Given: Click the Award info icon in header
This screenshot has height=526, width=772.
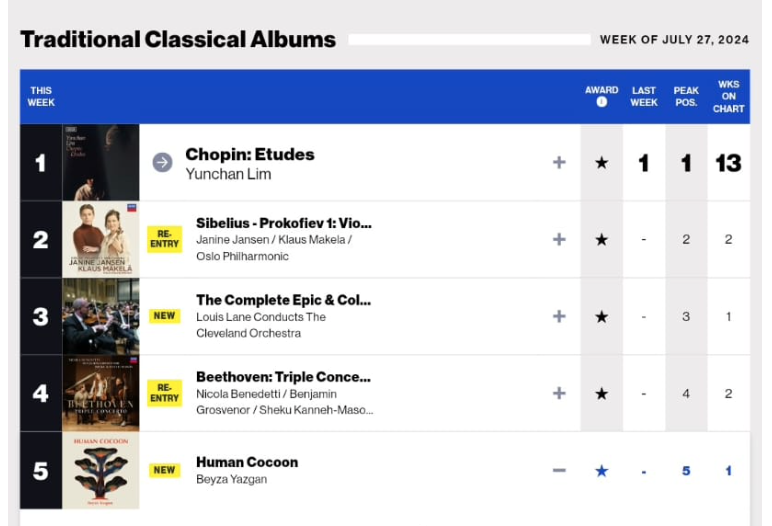Looking at the screenshot, I should 601,102.
